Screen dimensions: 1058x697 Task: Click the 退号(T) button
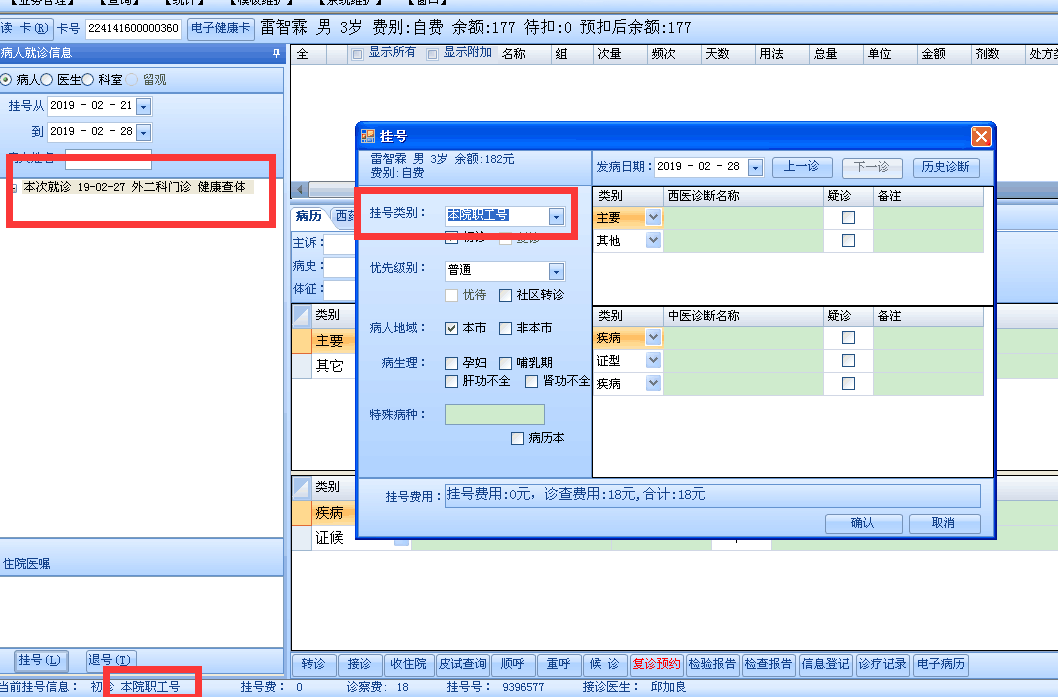click(110, 660)
